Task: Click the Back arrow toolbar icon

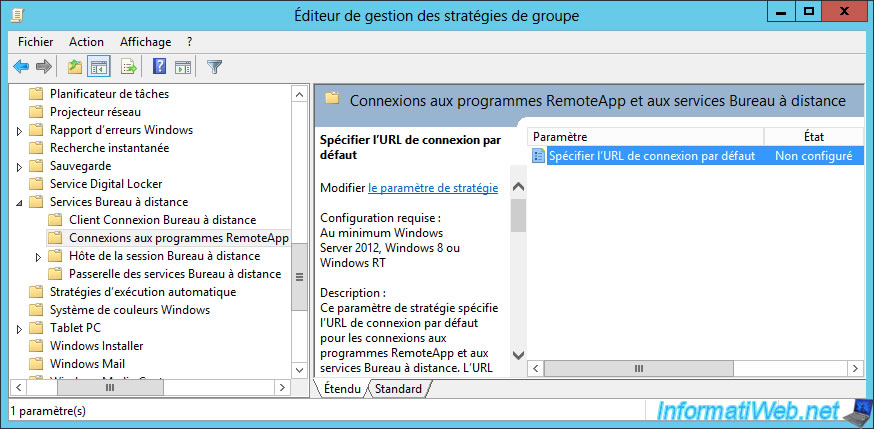Action: (21, 67)
